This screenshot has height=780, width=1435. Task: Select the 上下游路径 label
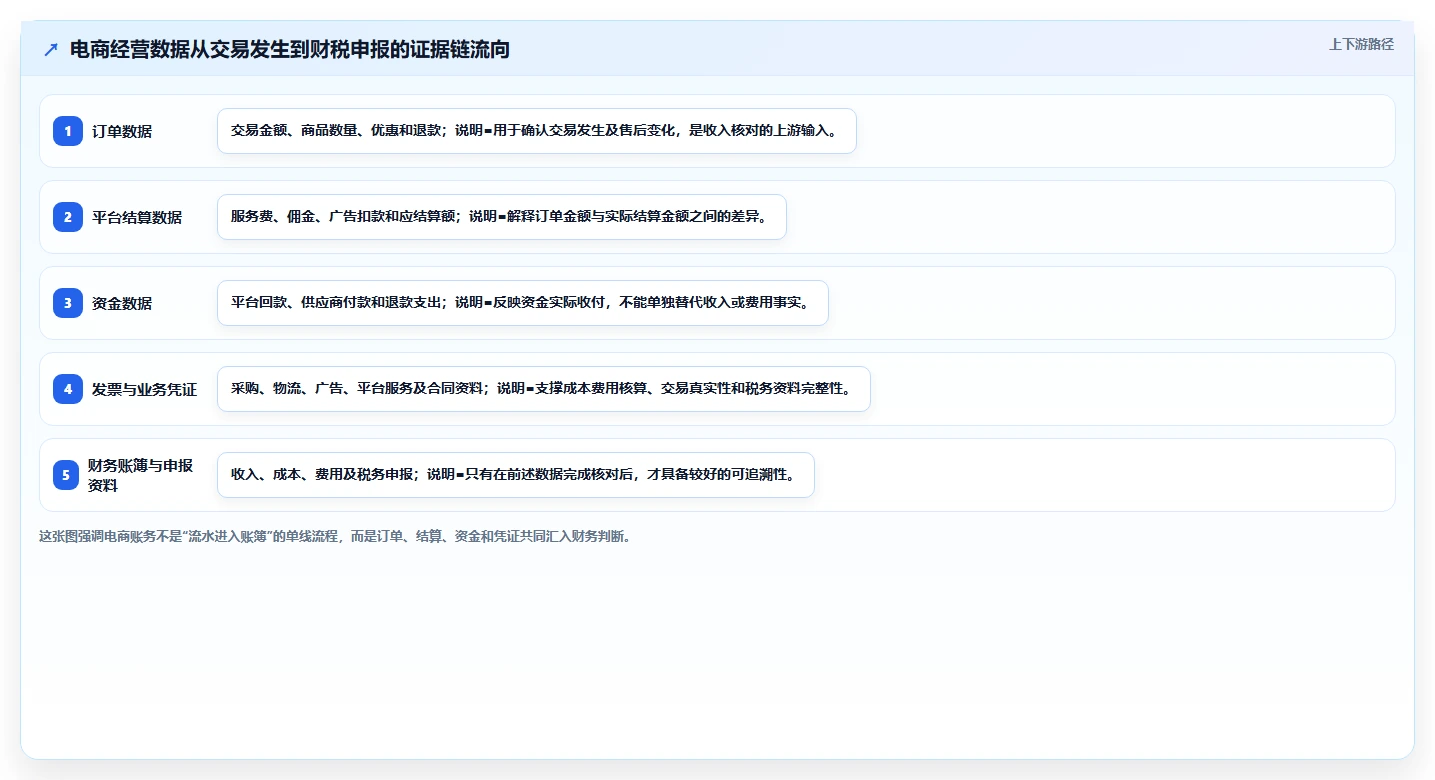(x=1361, y=44)
